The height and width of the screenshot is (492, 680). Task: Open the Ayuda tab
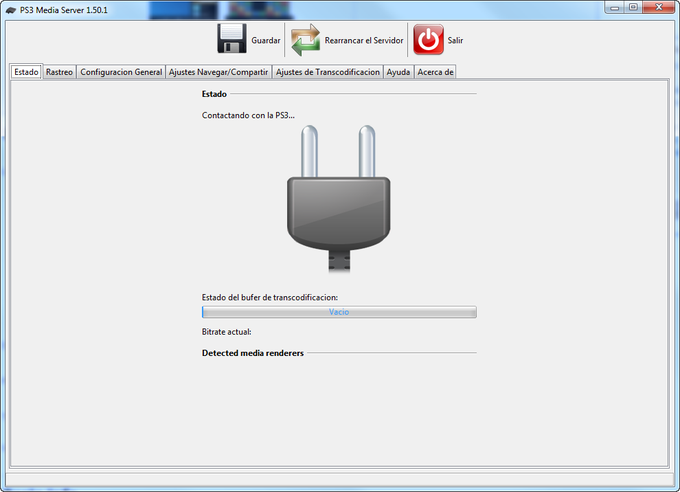point(398,72)
